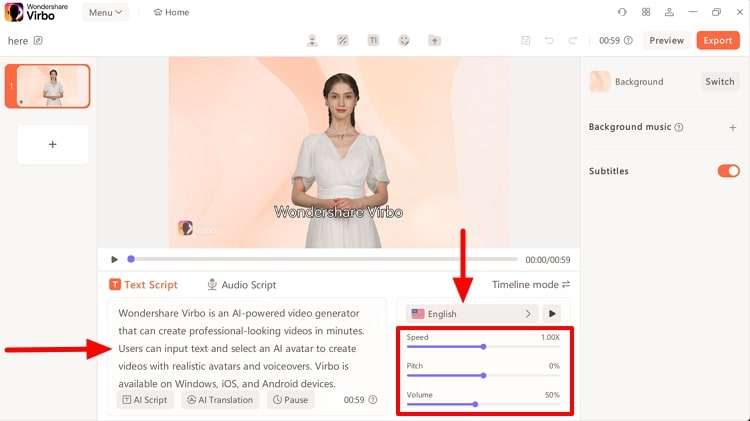Expand the English voice selector
Viewport: 750px width, 421px height.
coord(472,314)
